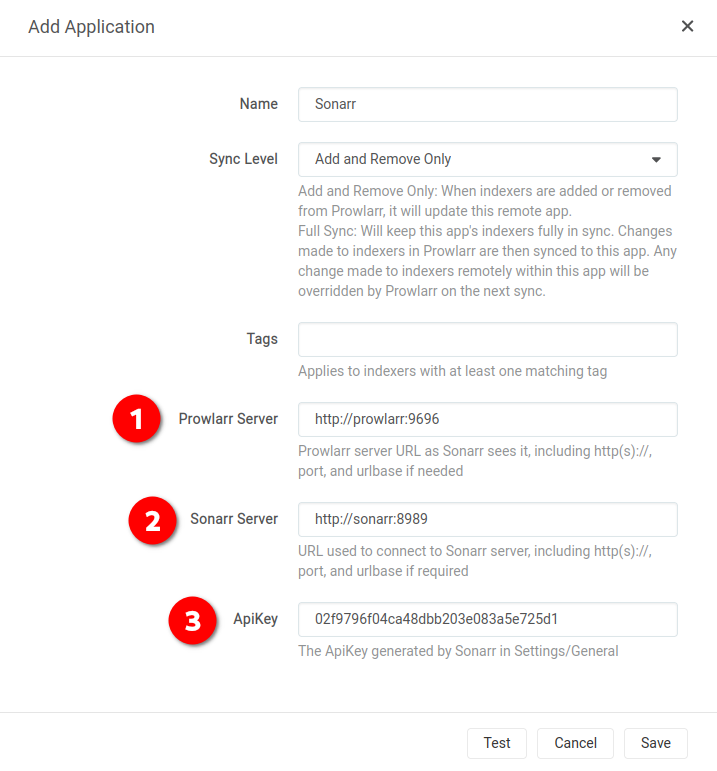Viewport: 717px width, 771px height.
Task: Click 'URL used to connect to Sonarr server' help text
Action: pyautogui.click(x=475, y=561)
